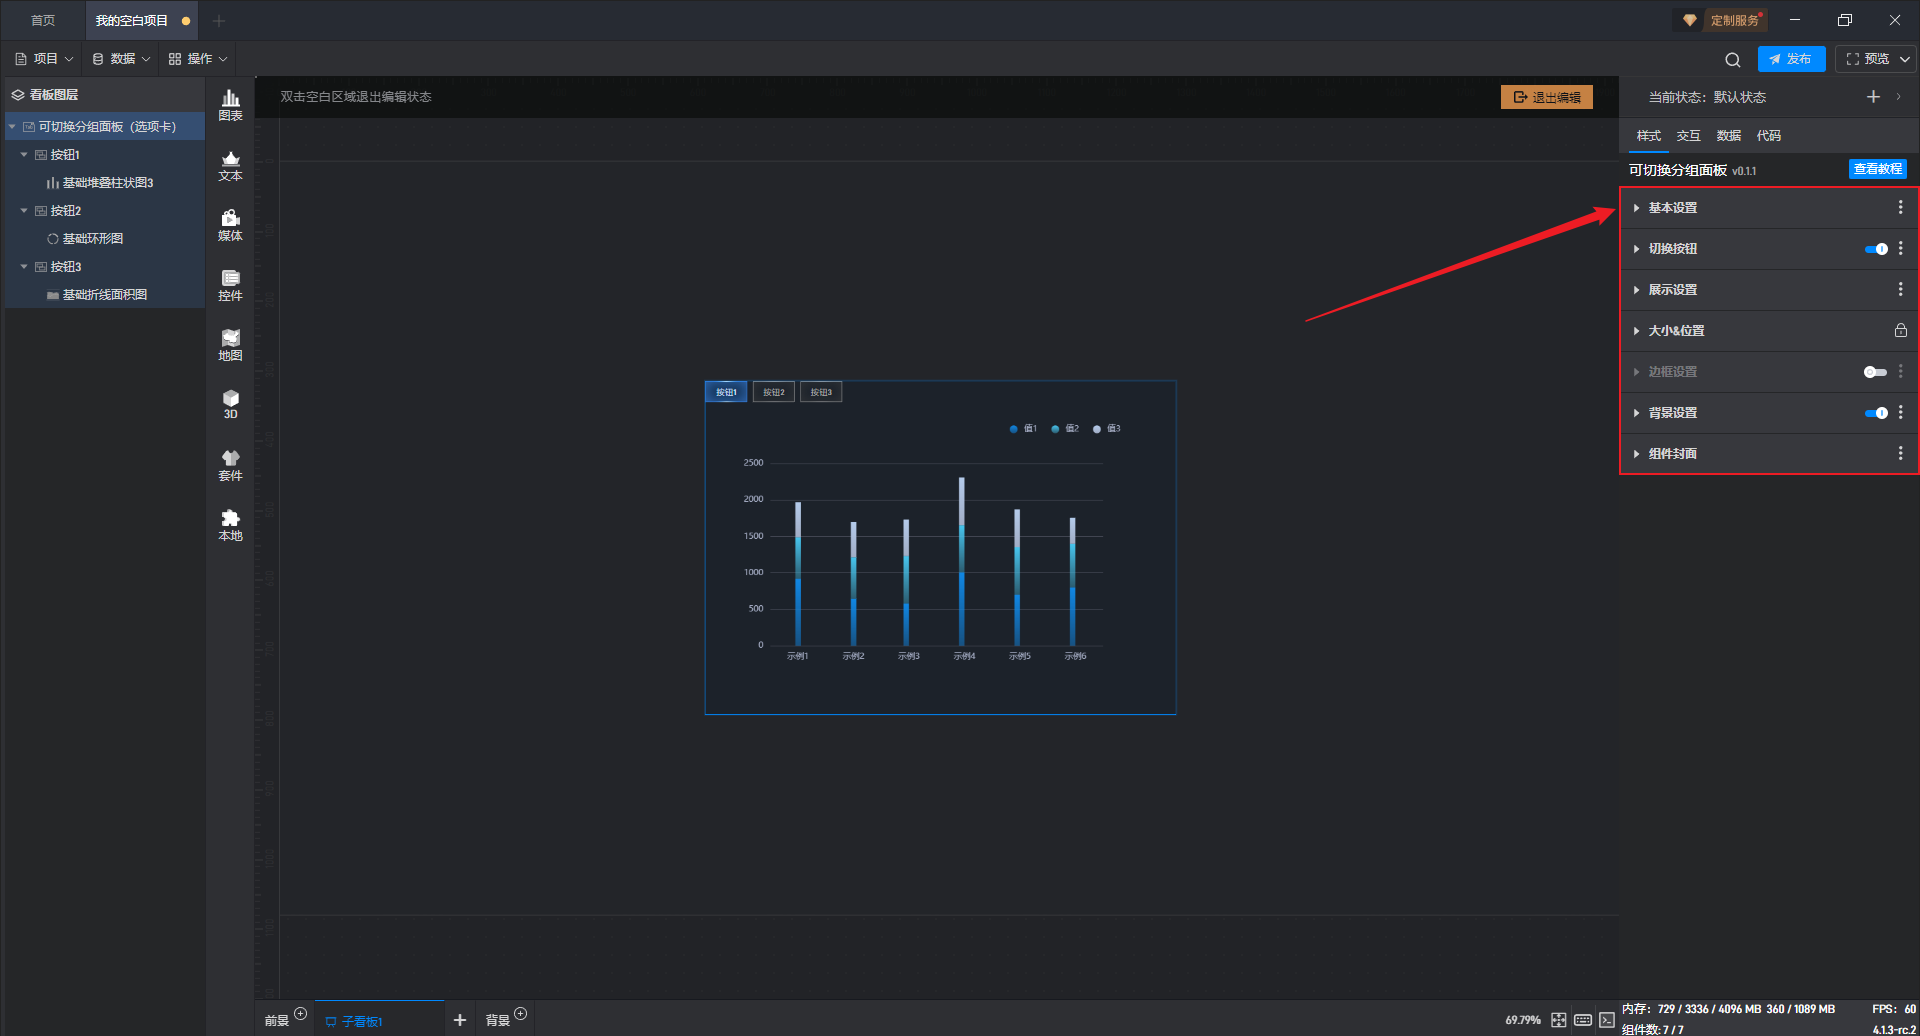The width and height of the screenshot is (1920, 1036).
Task: Expand the state panel chevron arrow
Action: tap(1898, 97)
